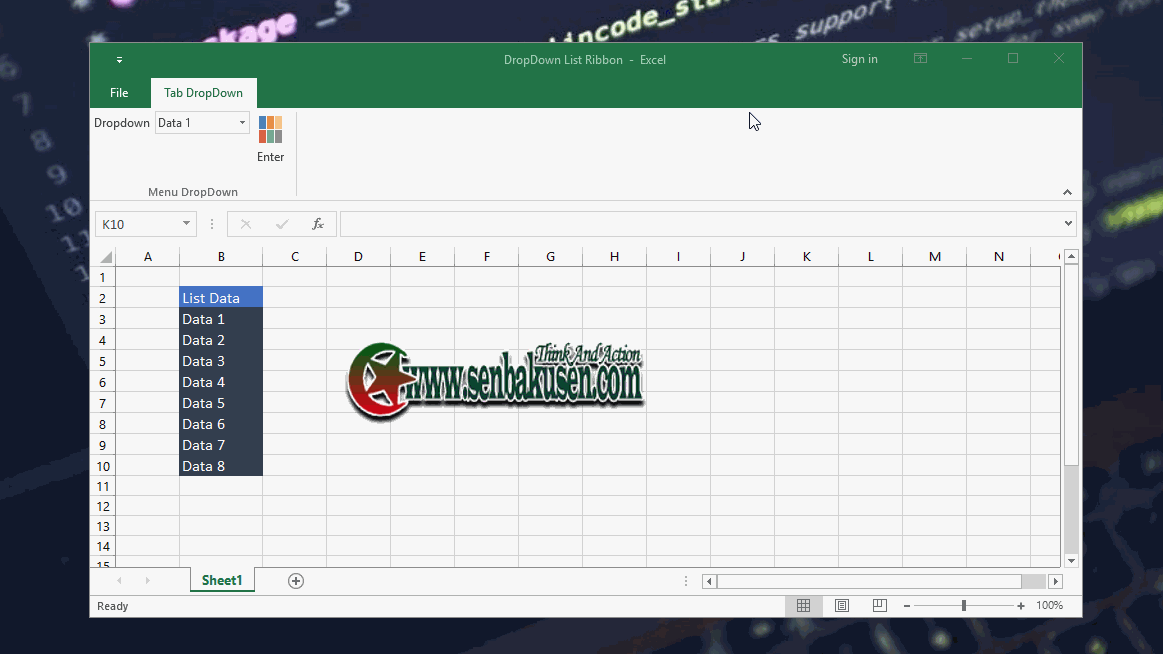Select the Sheet1 worksheet tab
This screenshot has width=1163, height=654.
(221, 580)
